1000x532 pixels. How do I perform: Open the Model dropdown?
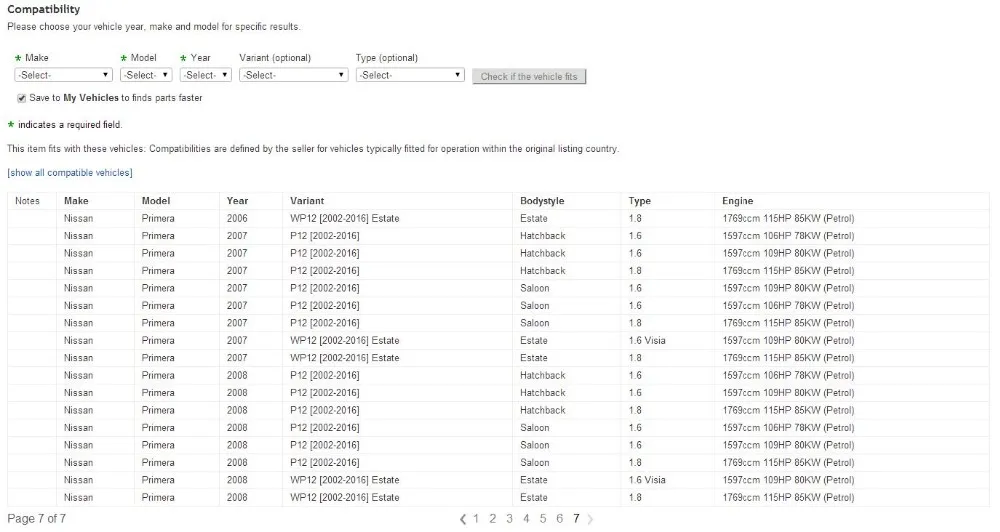point(146,75)
